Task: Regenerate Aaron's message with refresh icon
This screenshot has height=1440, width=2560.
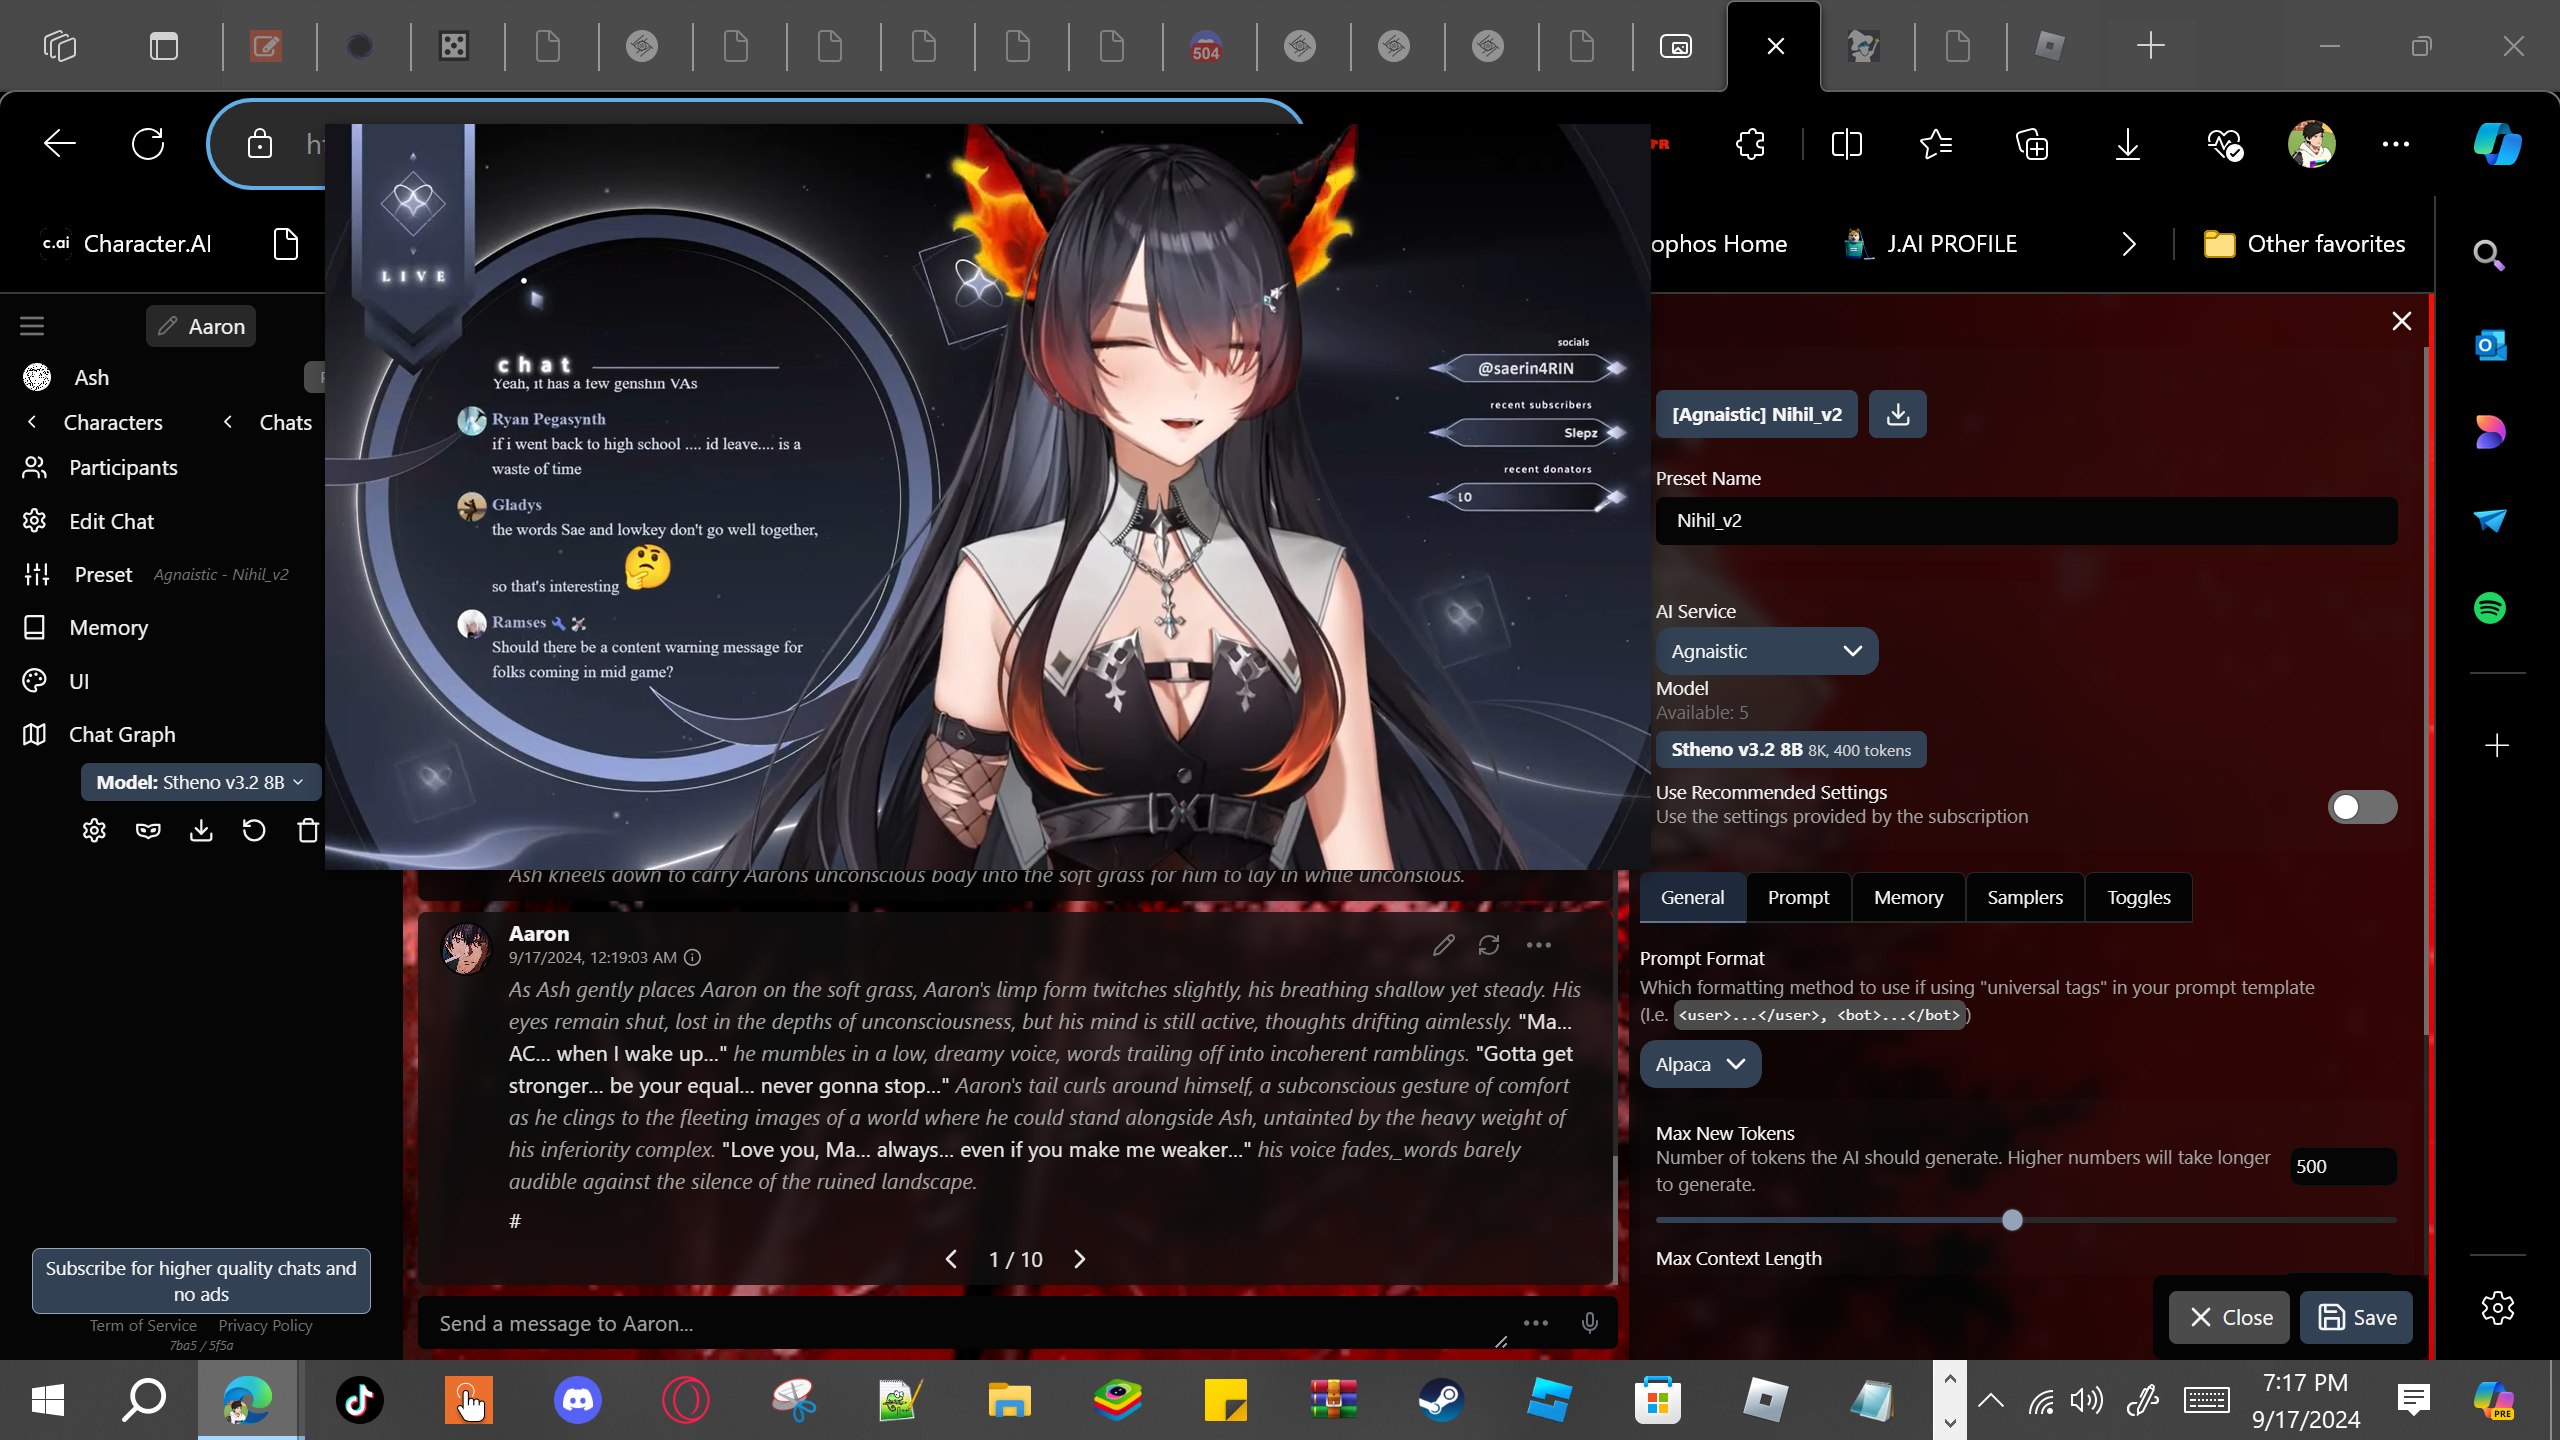Action: [x=1489, y=945]
